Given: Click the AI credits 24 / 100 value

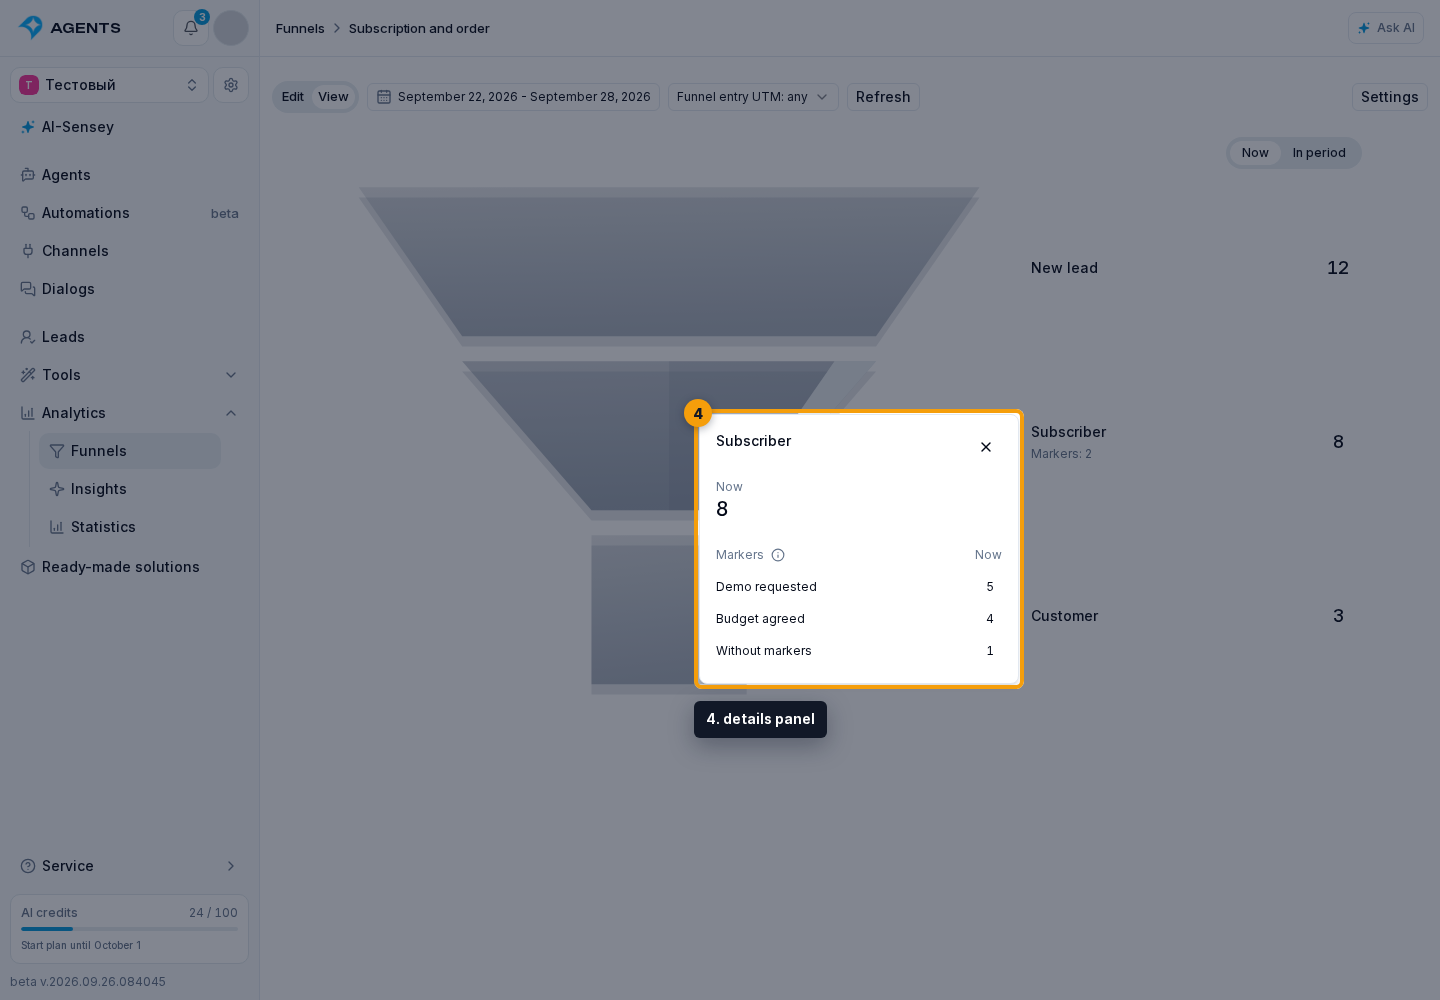Looking at the screenshot, I should 213,913.
